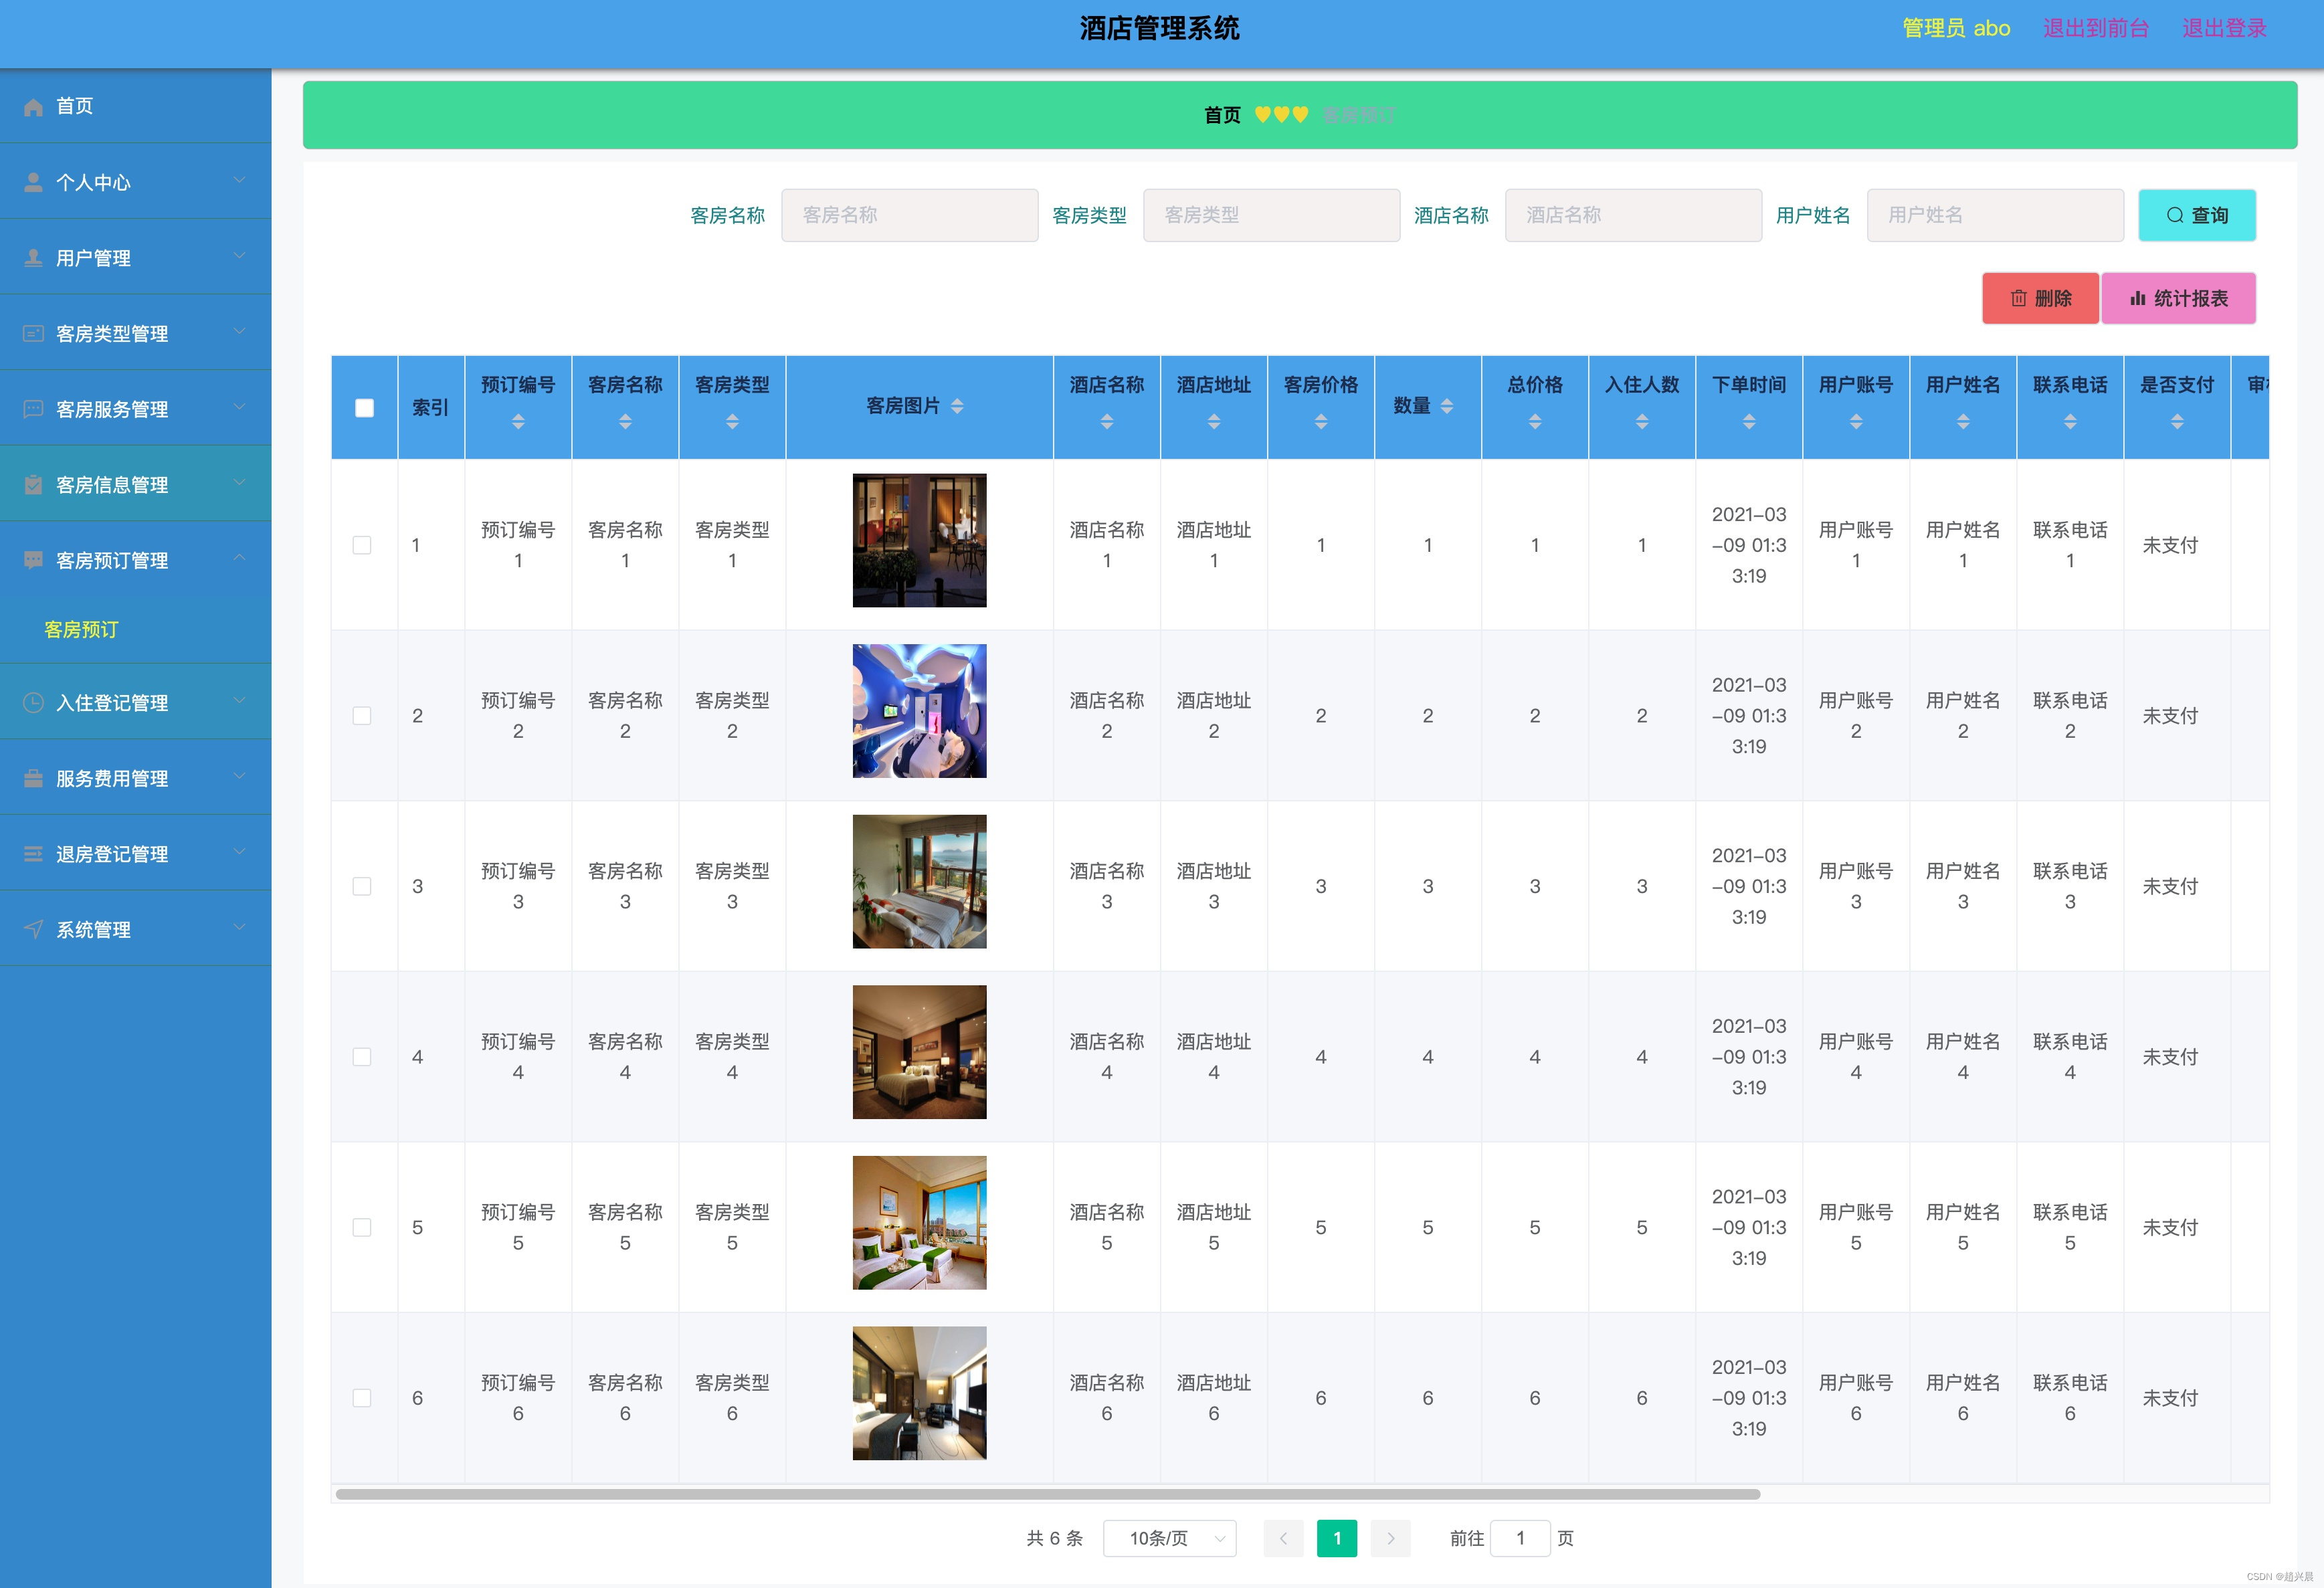Sort by 客房类型 using its sort arrows
2324x1588 pixels.
[732, 422]
